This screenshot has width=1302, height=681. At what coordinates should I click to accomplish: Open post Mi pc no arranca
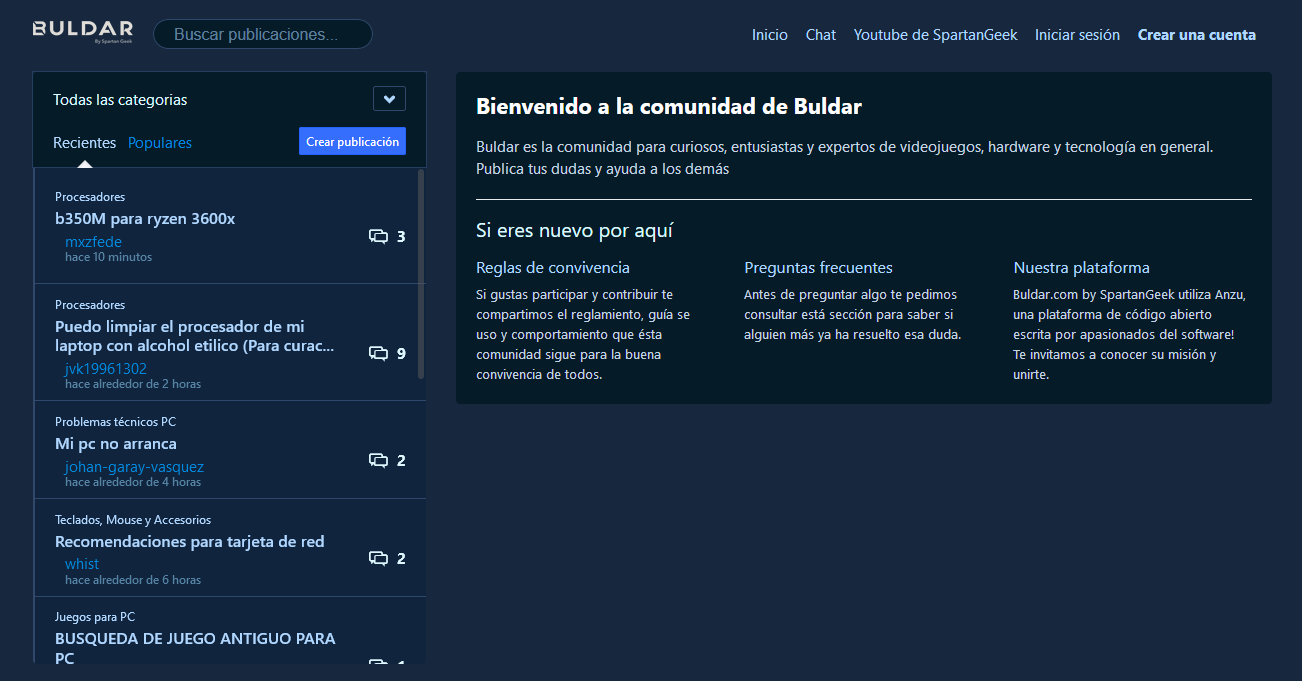(x=116, y=443)
